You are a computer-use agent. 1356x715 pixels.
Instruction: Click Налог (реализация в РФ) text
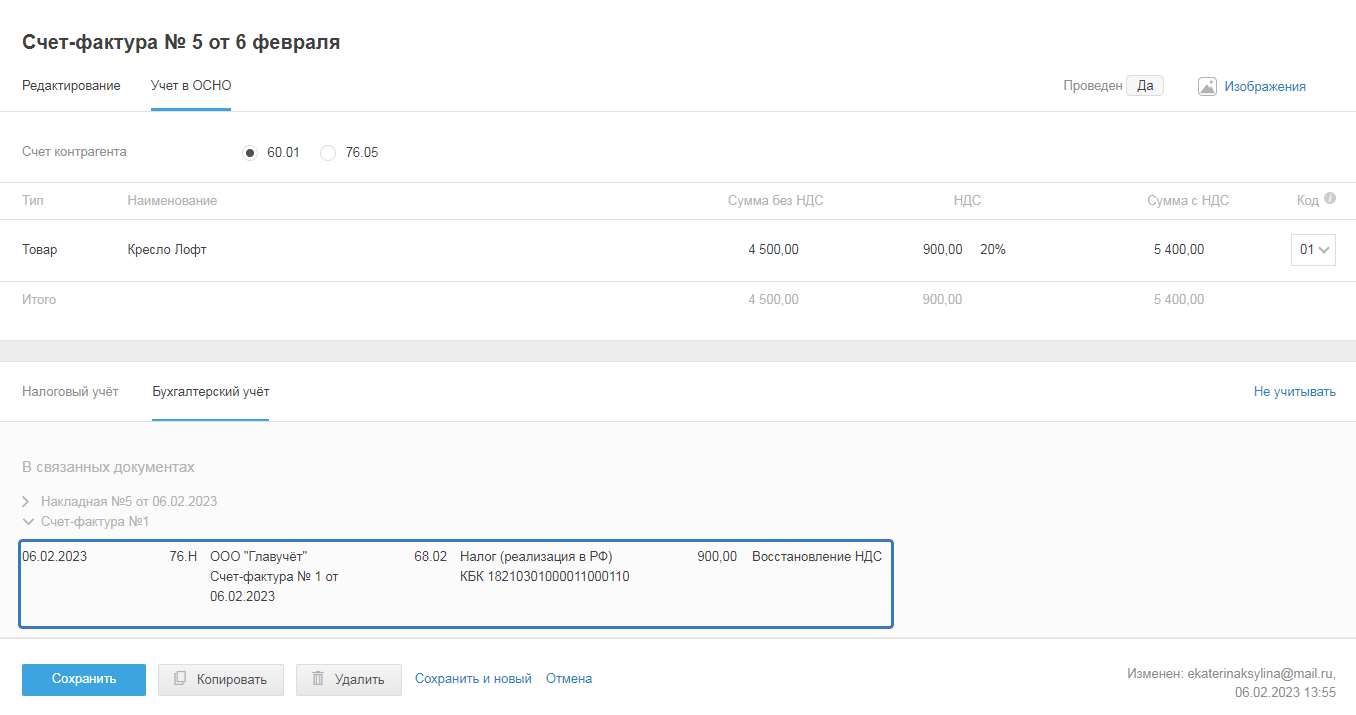pos(536,557)
